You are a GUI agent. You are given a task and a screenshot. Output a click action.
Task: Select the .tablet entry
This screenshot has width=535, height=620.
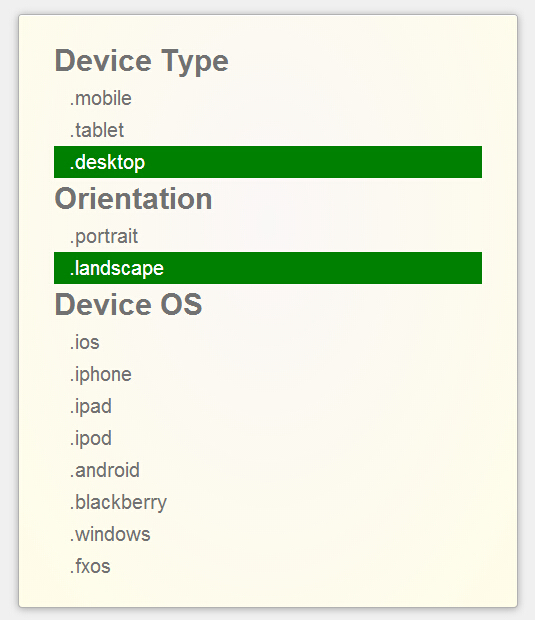coord(268,130)
